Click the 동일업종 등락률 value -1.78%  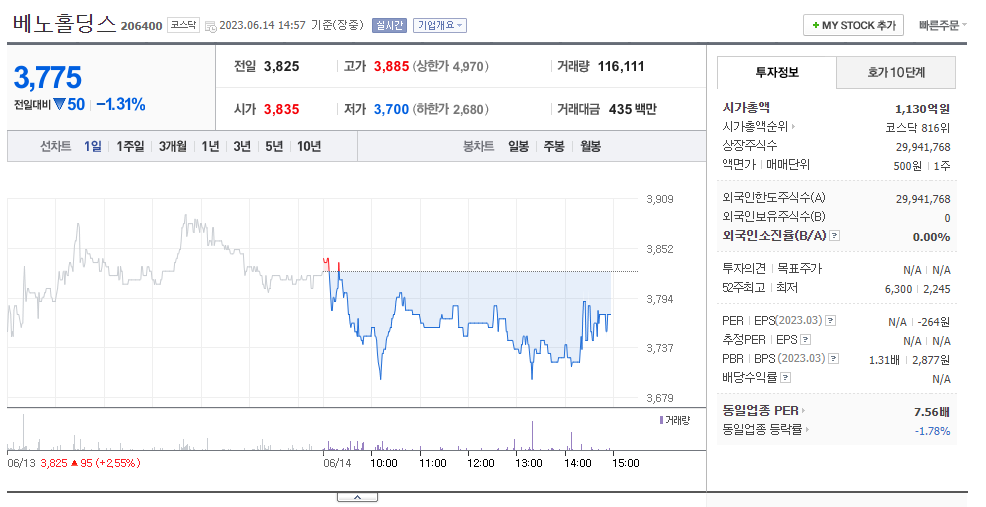tap(933, 431)
